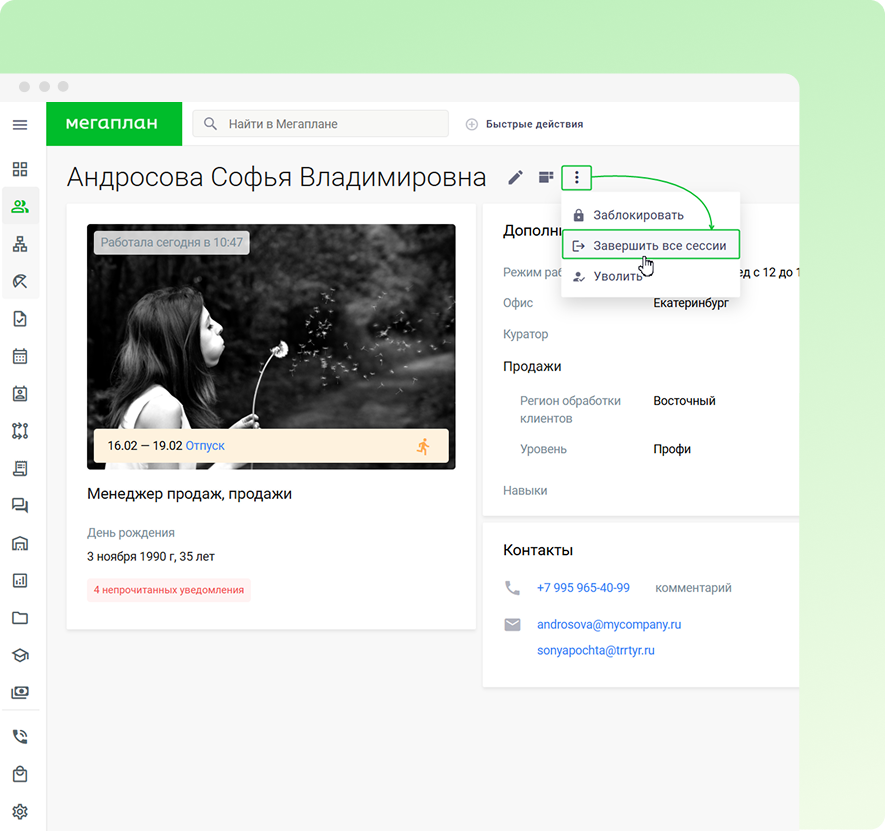The image size is (885, 831).
Task: Click the three-dot more actions button
Action: [576, 177]
